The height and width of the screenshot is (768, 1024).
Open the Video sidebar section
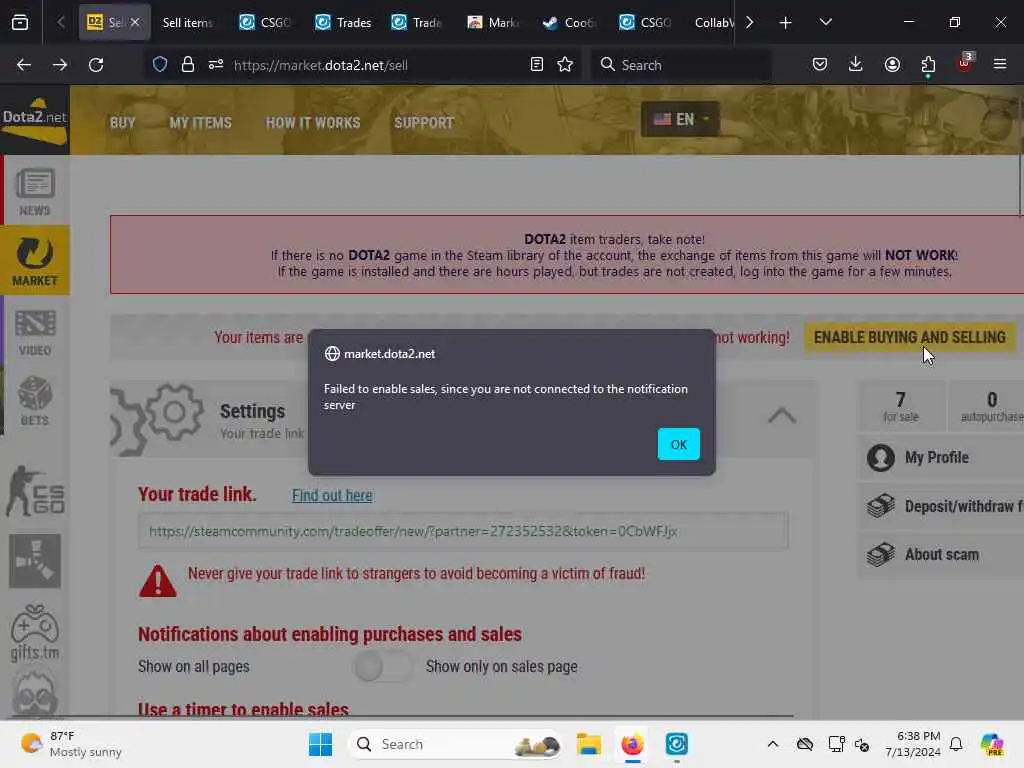point(35,332)
